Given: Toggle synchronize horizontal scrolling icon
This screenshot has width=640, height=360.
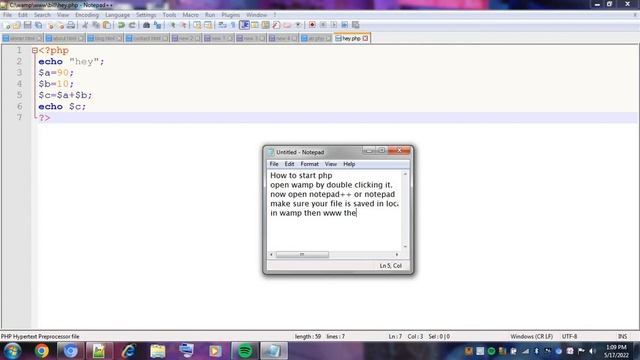Looking at the screenshot, I should [x=208, y=25].
